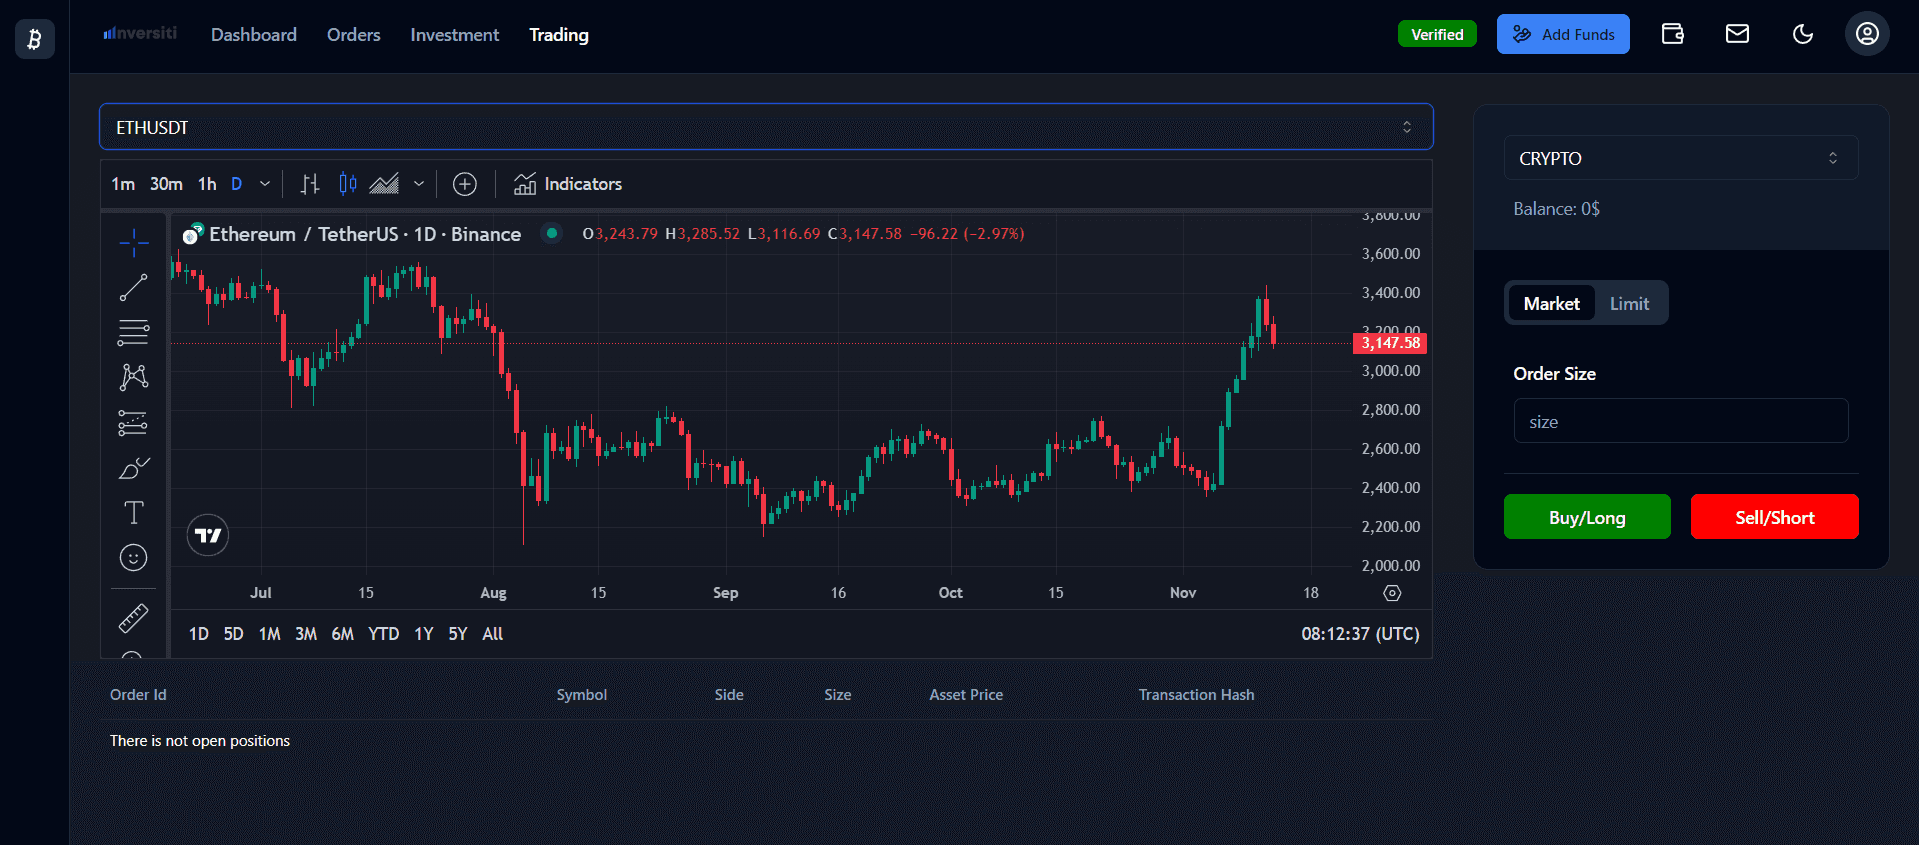Click the TradingView logo on chart
The image size is (1919, 845).
[x=208, y=536]
